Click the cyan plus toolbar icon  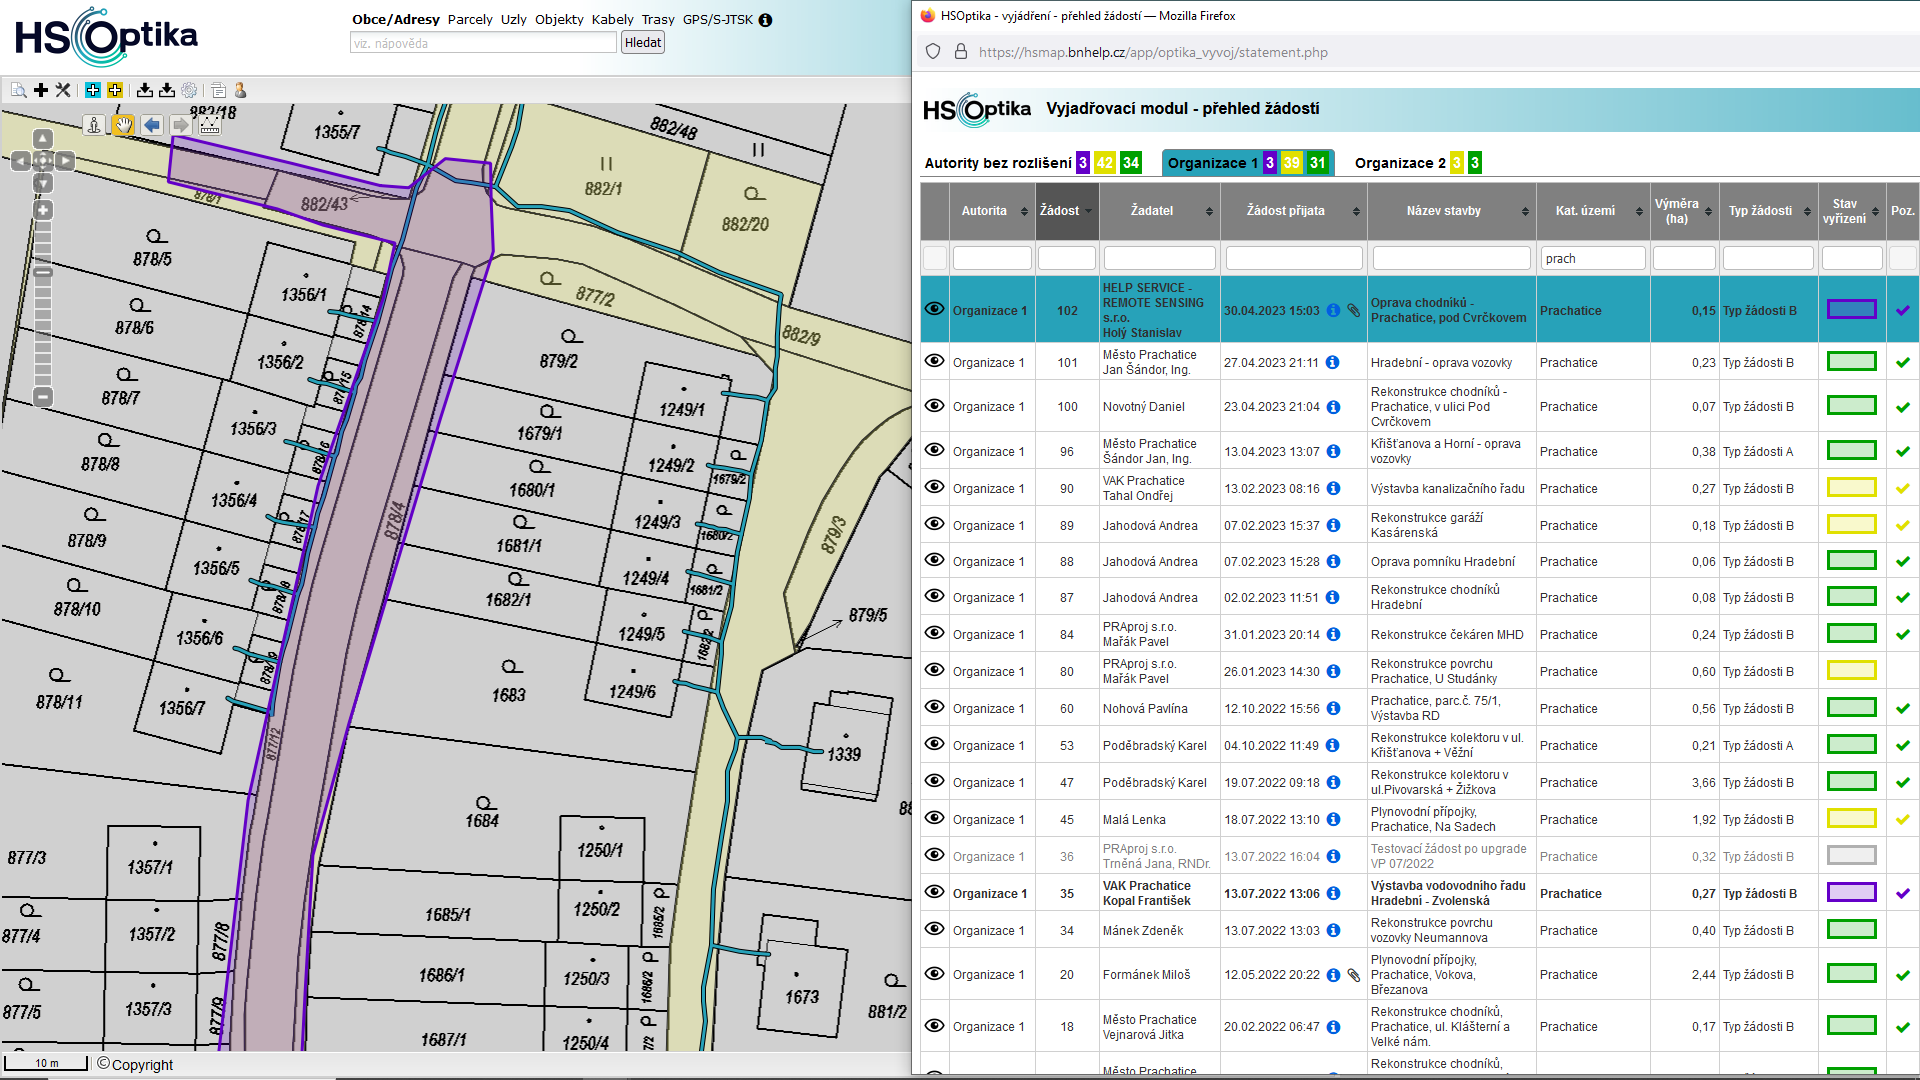[93, 90]
